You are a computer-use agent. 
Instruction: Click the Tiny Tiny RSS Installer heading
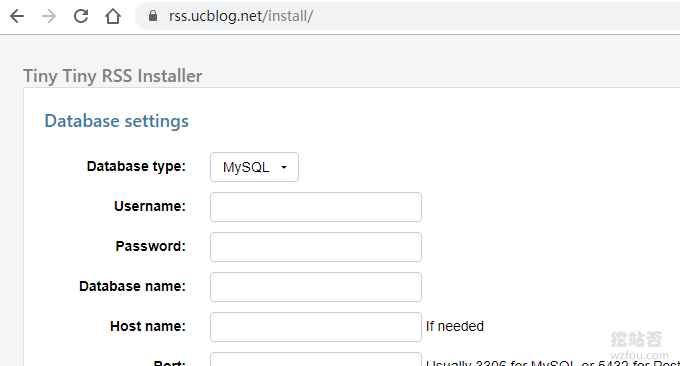coord(112,76)
